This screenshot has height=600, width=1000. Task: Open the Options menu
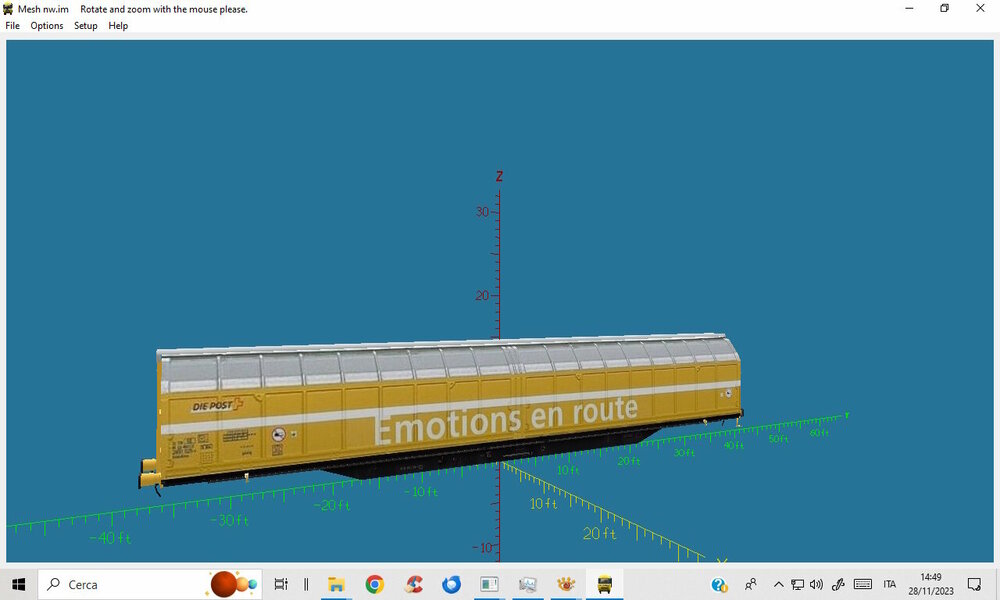pyautogui.click(x=47, y=26)
